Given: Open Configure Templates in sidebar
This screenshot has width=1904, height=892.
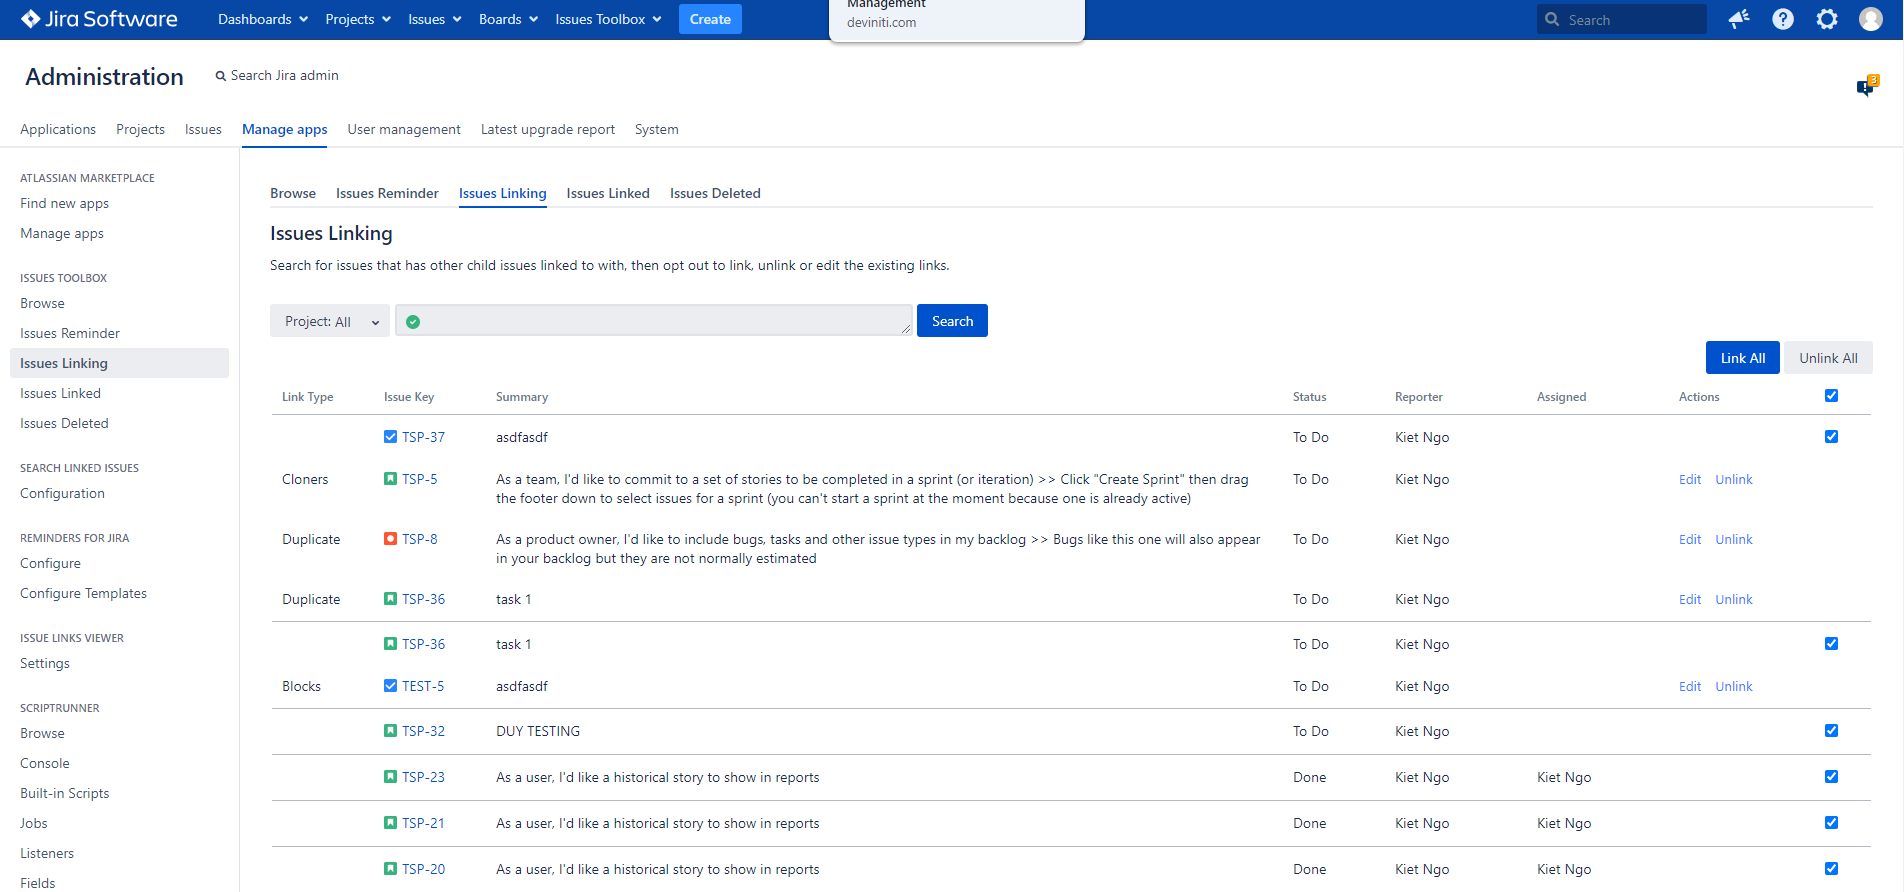Looking at the screenshot, I should click(83, 593).
